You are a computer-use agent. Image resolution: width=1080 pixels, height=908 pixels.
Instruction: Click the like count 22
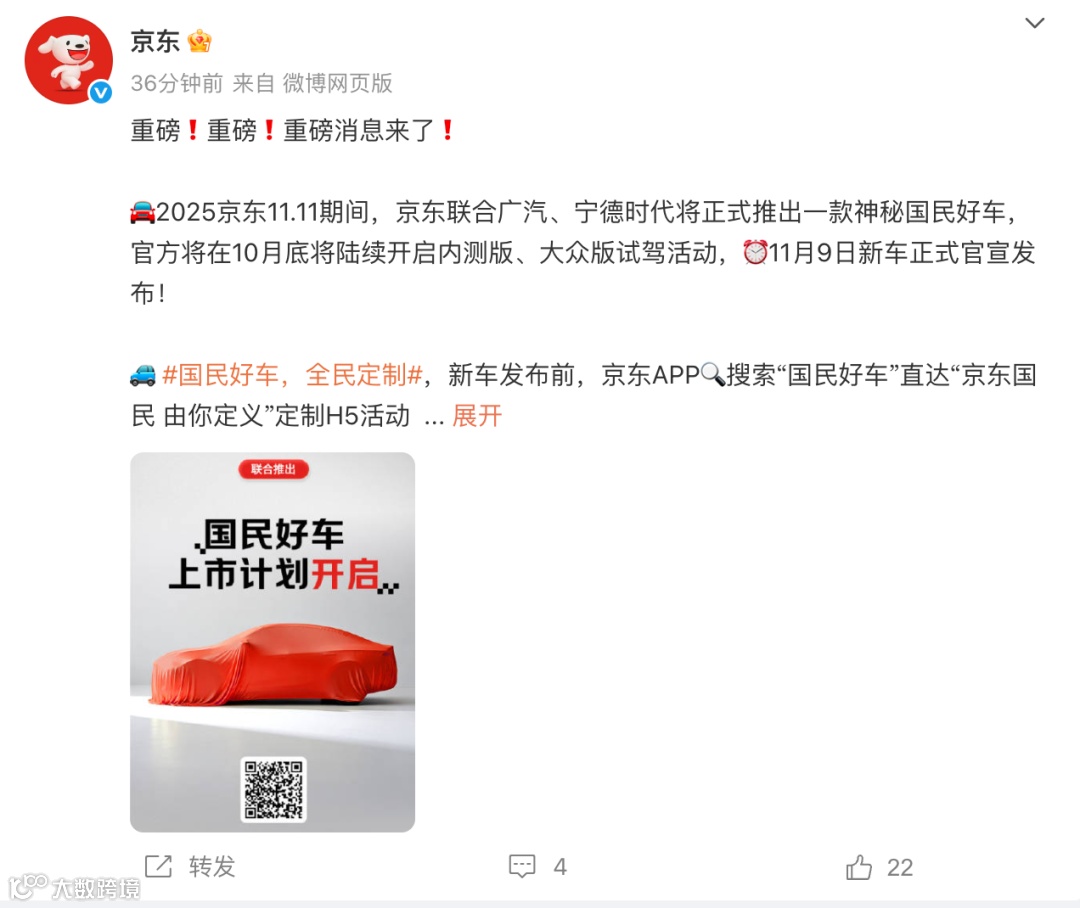(900, 867)
